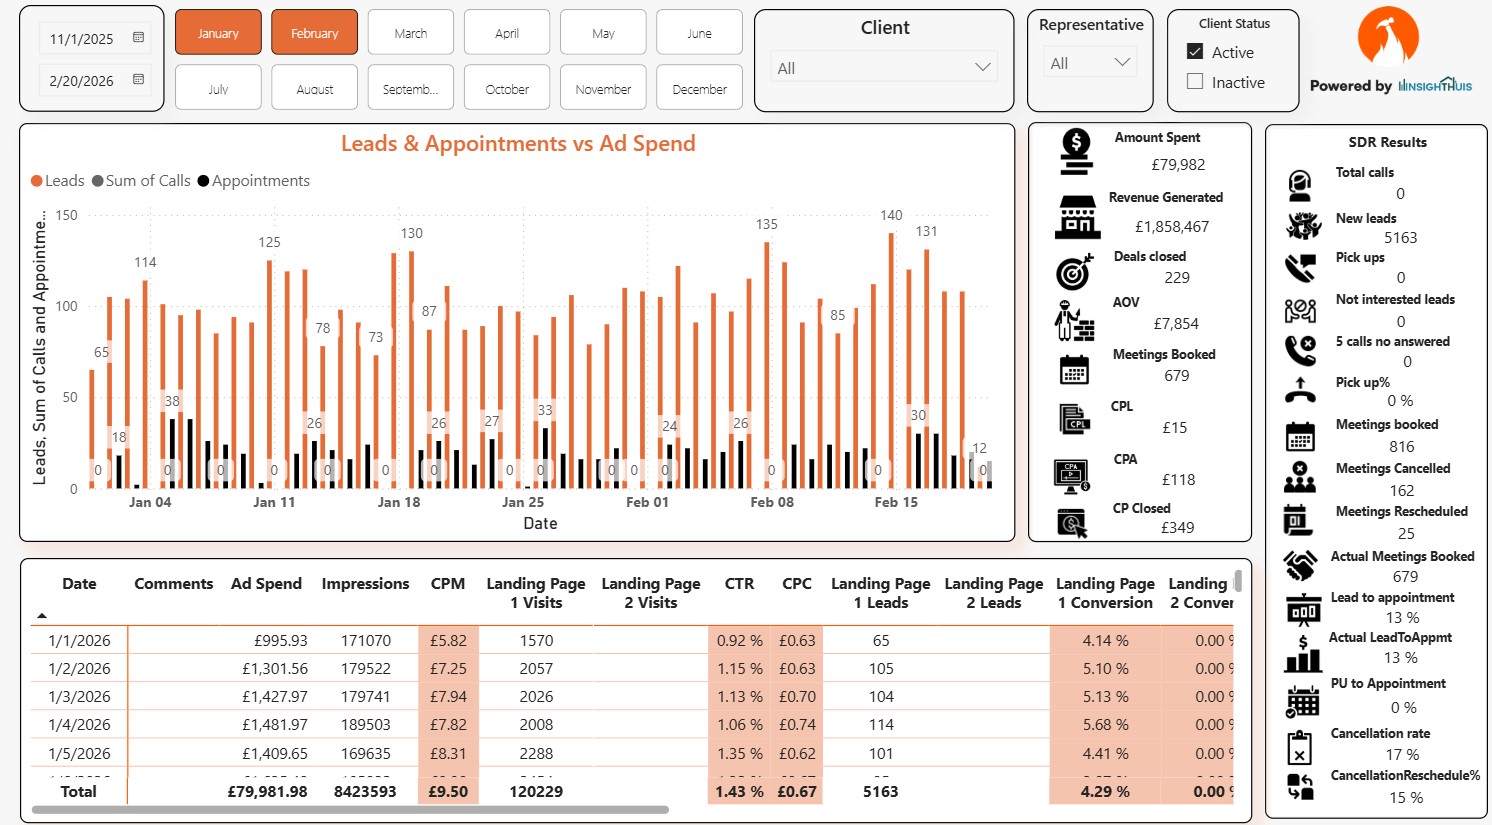The width and height of the screenshot is (1492, 825).
Task: Click the PU to Appointment calendar icon
Action: click(1302, 701)
